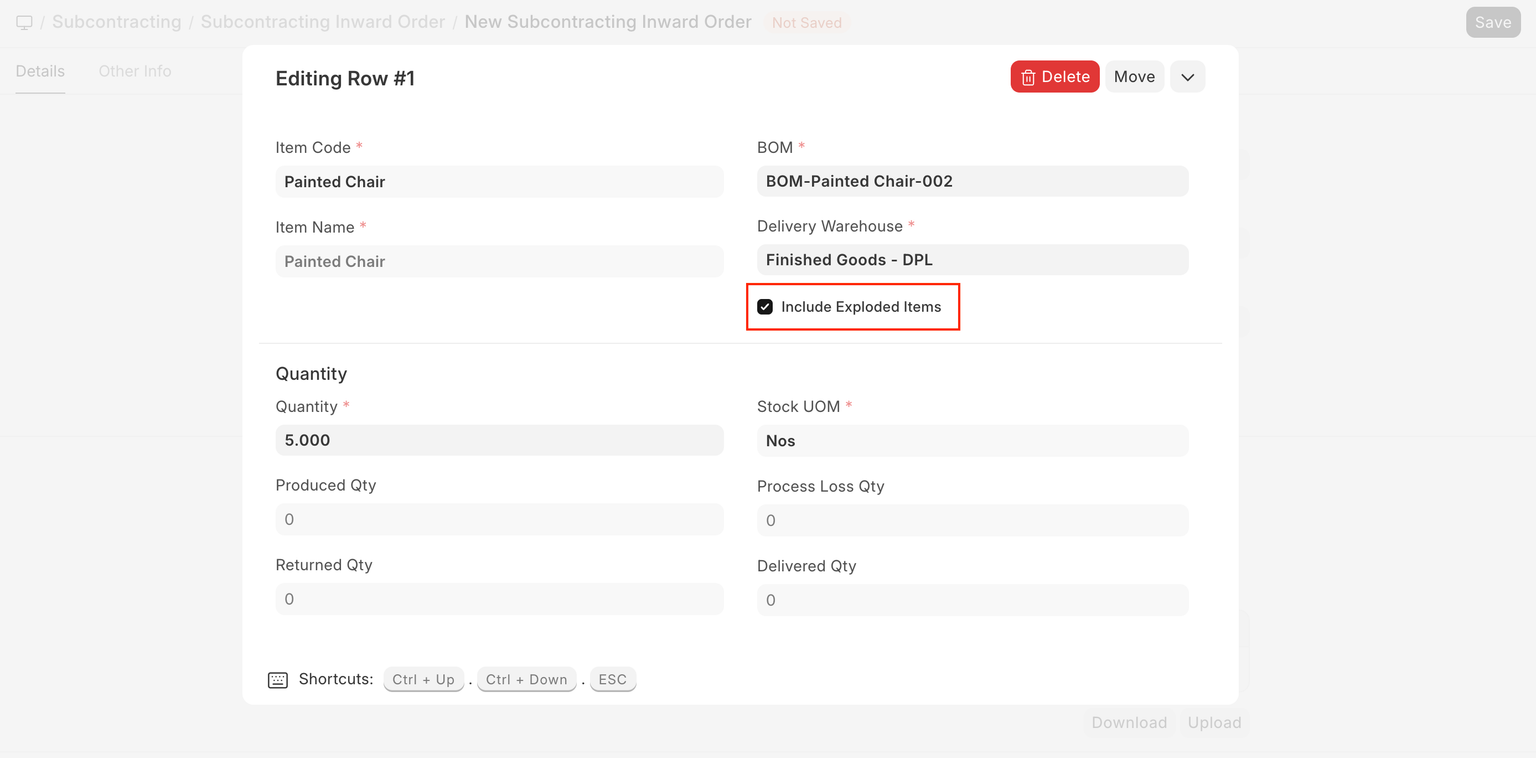The height and width of the screenshot is (758, 1536).
Task: Delete the current row
Action: point(1055,77)
